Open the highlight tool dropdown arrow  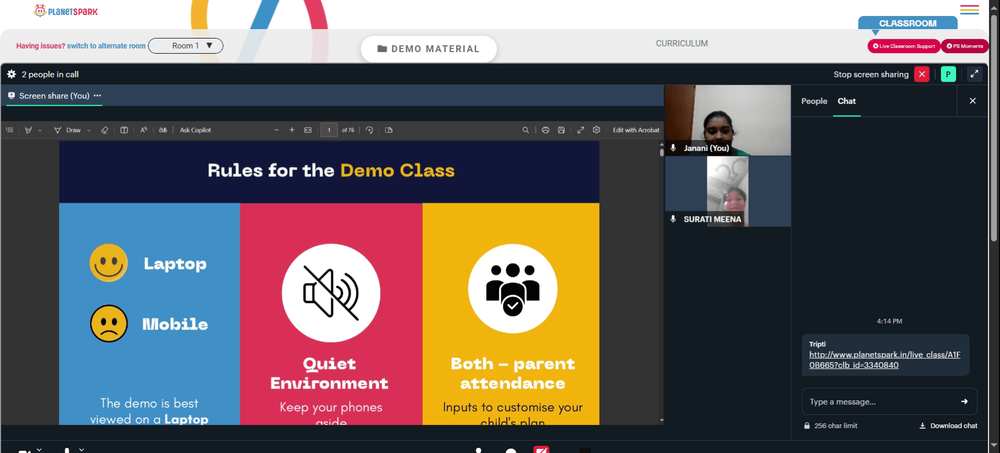pyautogui.click(x=40, y=130)
